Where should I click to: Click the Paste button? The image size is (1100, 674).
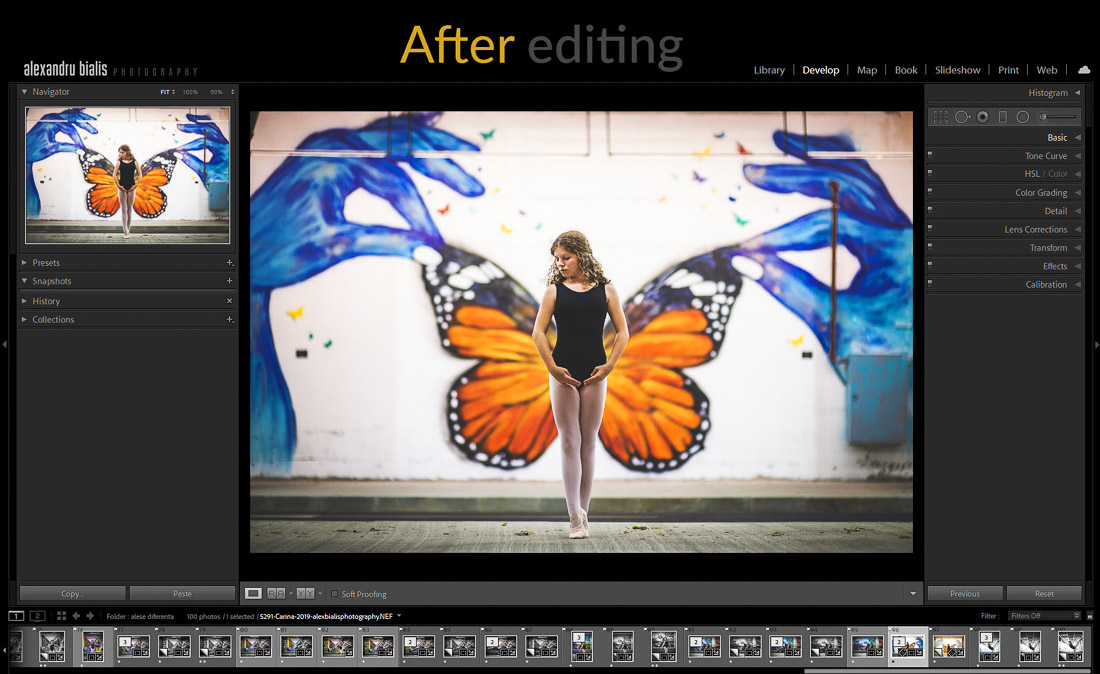(182, 593)
